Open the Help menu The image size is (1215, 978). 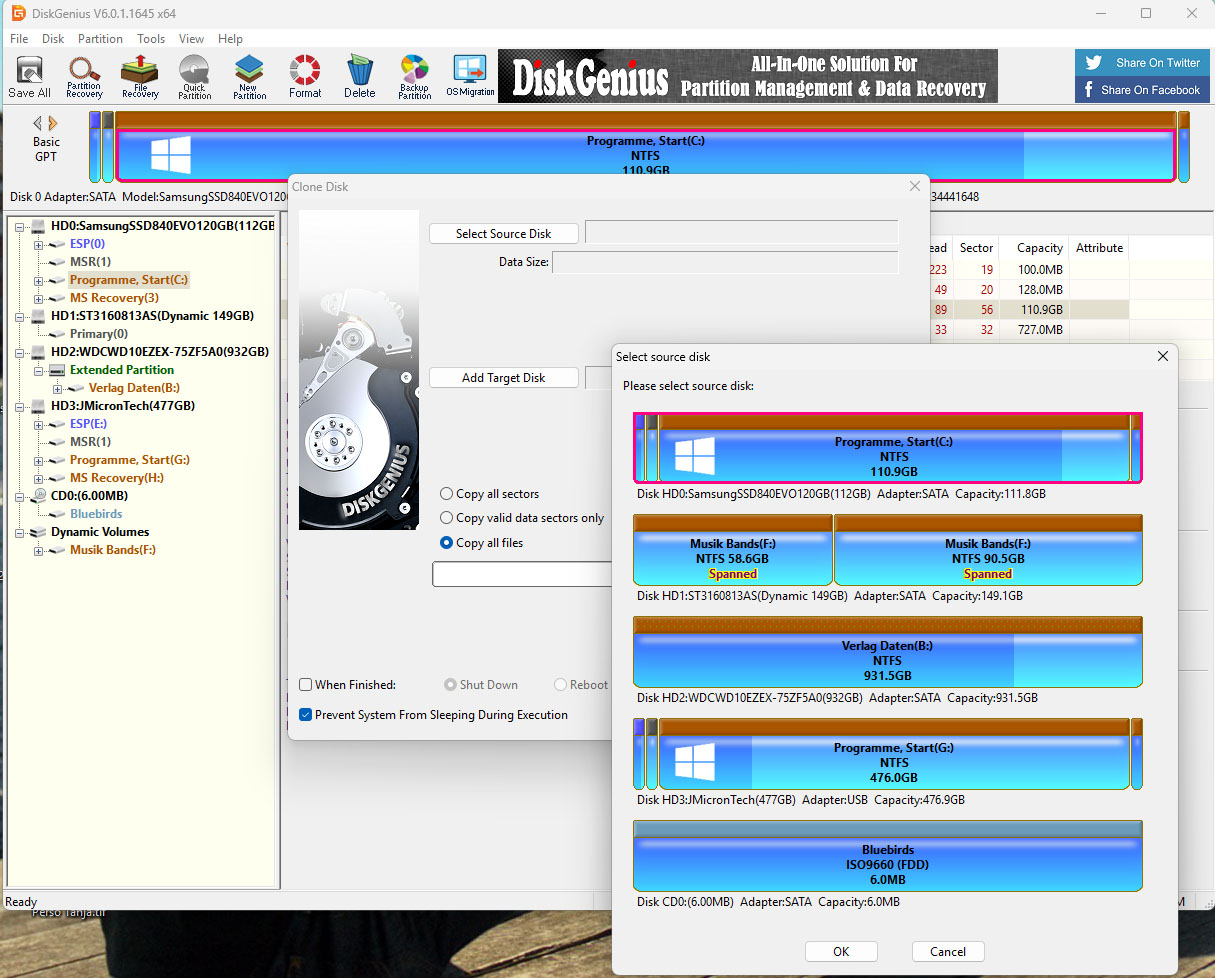coord(230,39)
